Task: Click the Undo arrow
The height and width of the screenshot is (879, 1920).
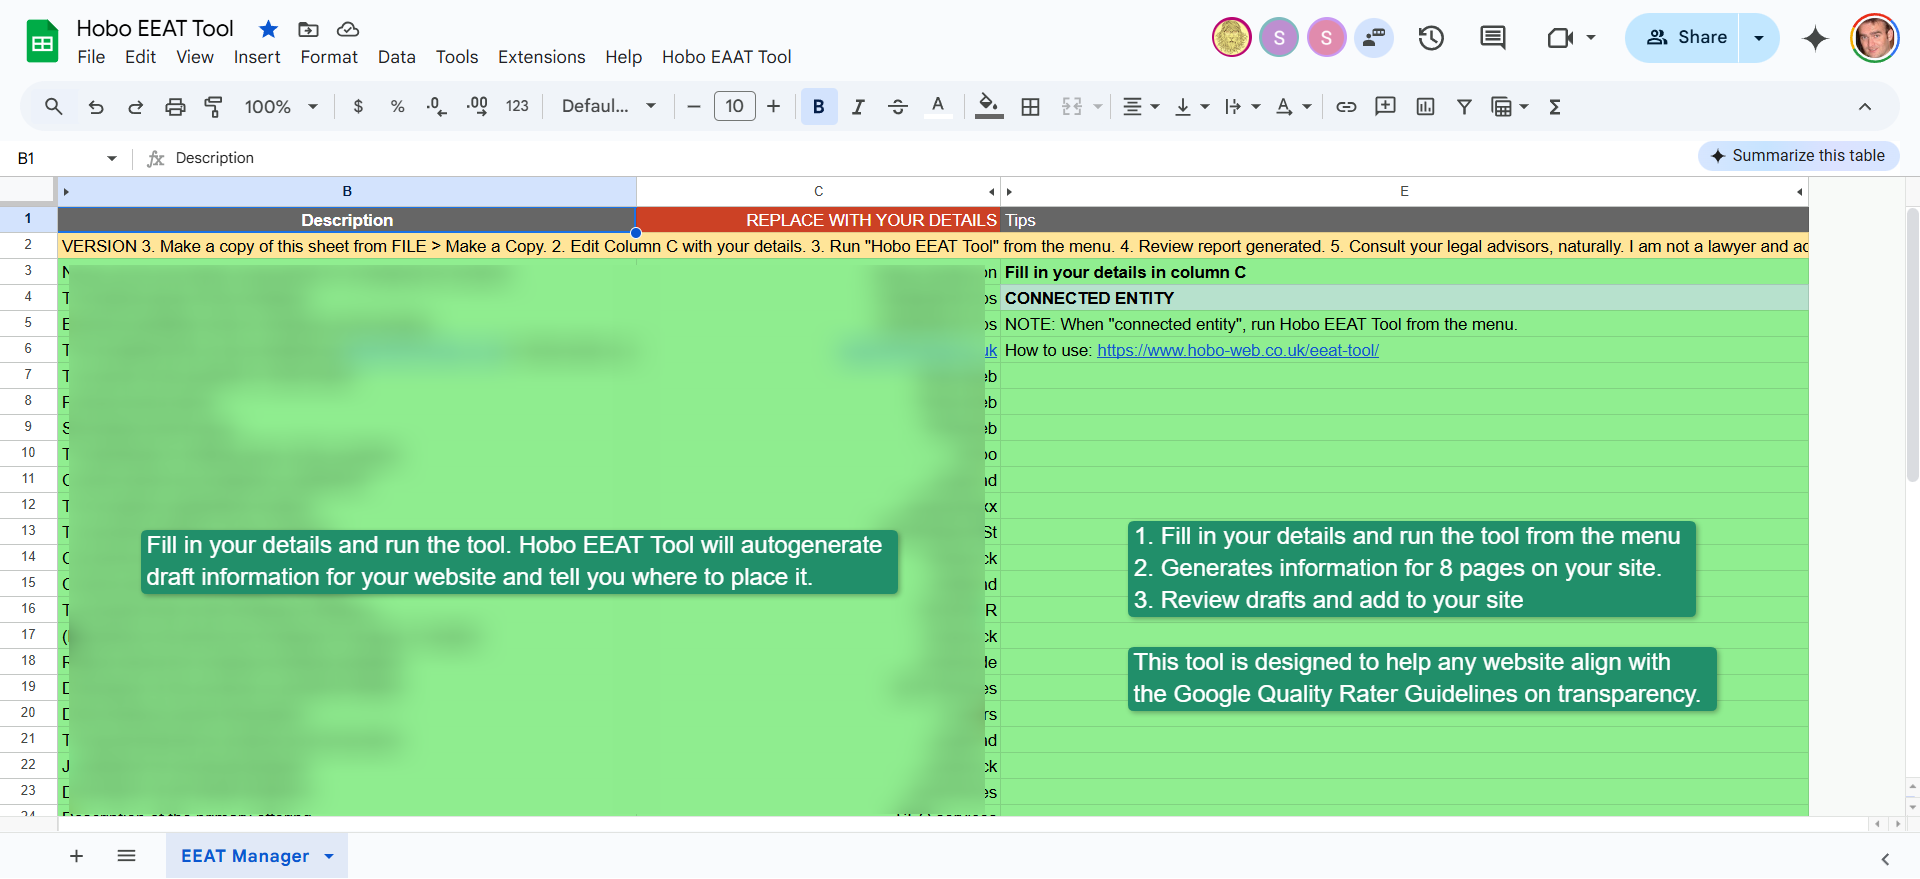Action: [x=96, y=106]
